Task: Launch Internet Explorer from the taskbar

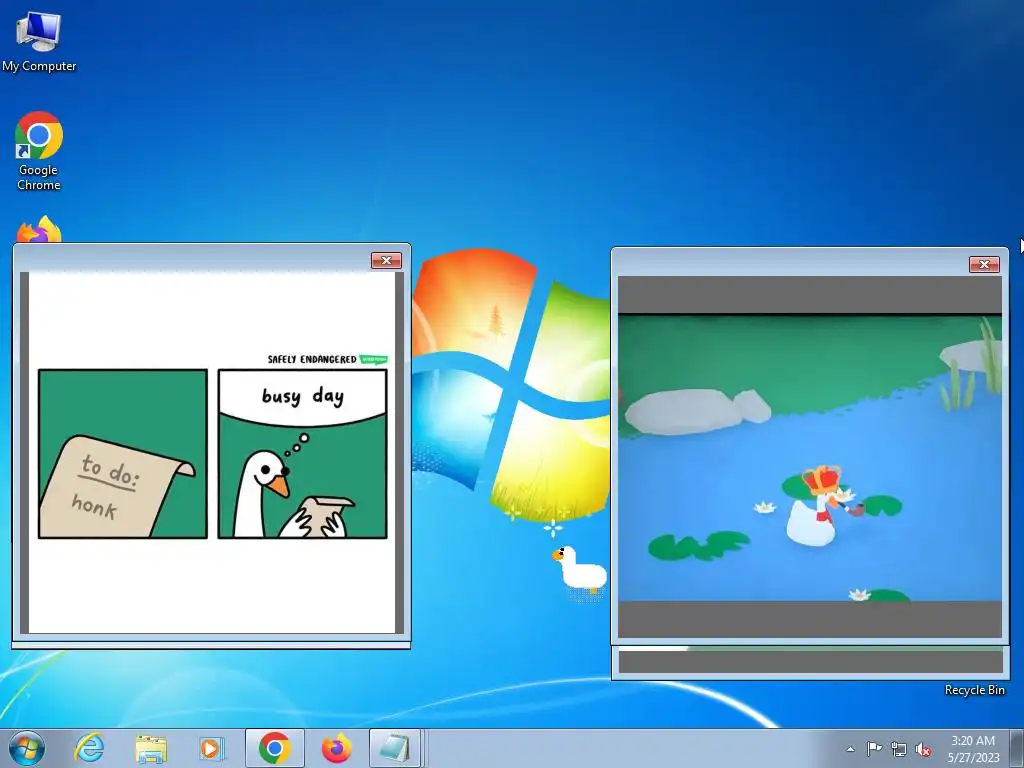Action: 89,748
